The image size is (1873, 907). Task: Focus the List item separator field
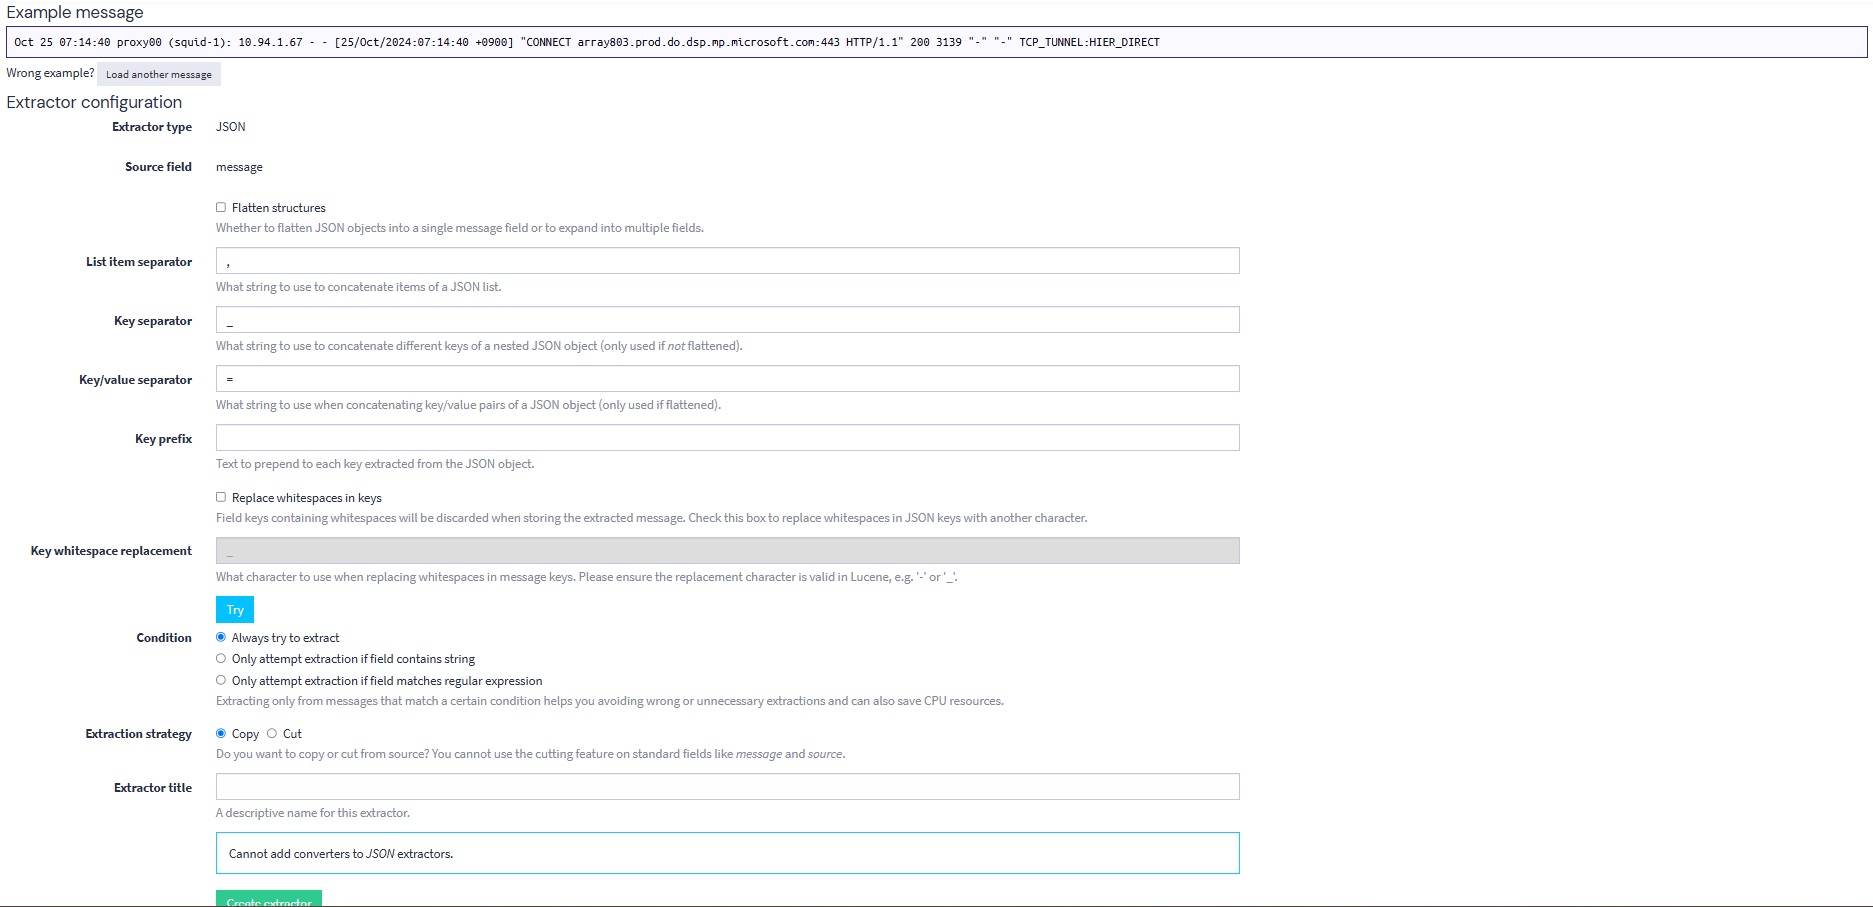click(x=727, y=261)
